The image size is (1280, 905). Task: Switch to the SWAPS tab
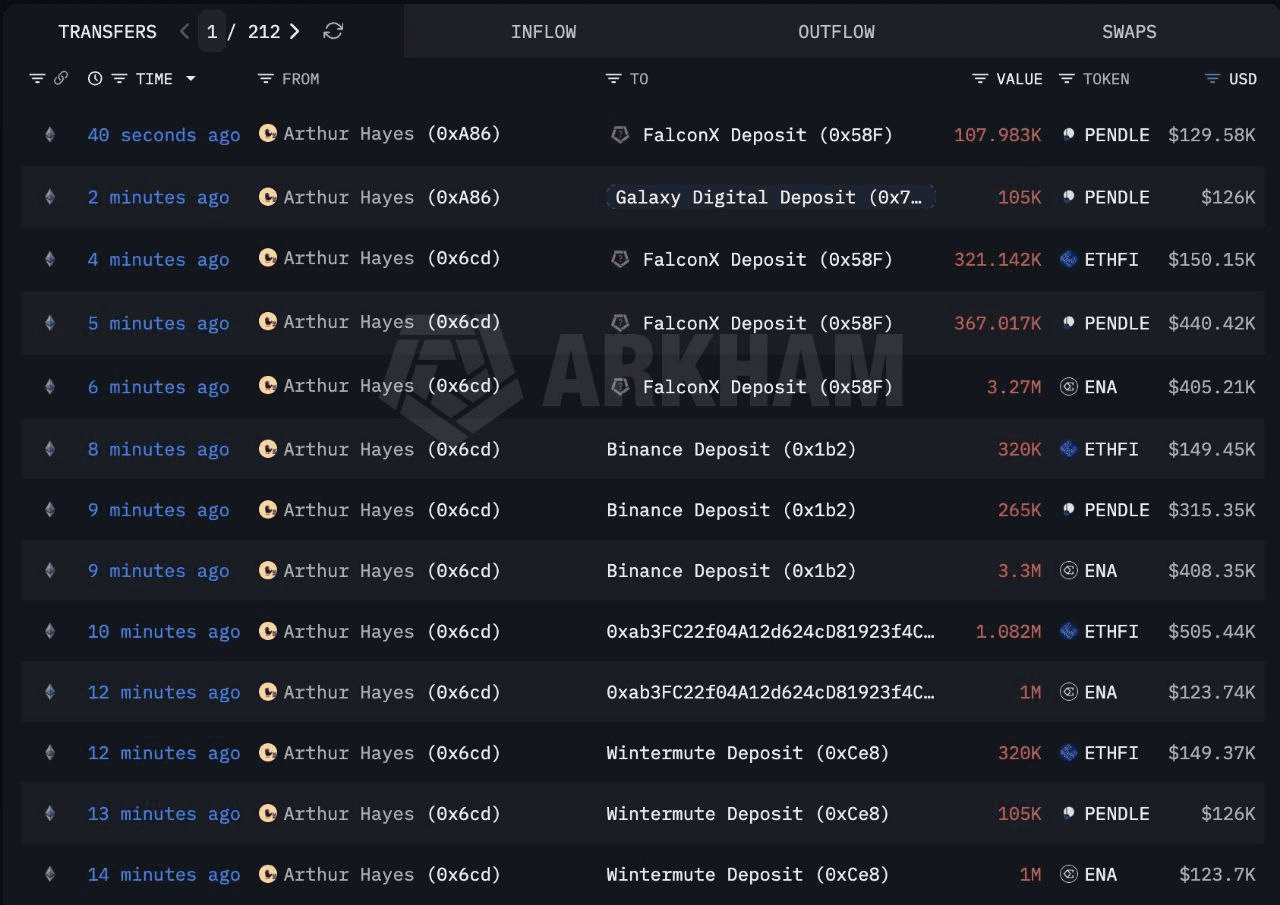(1129, 31)
